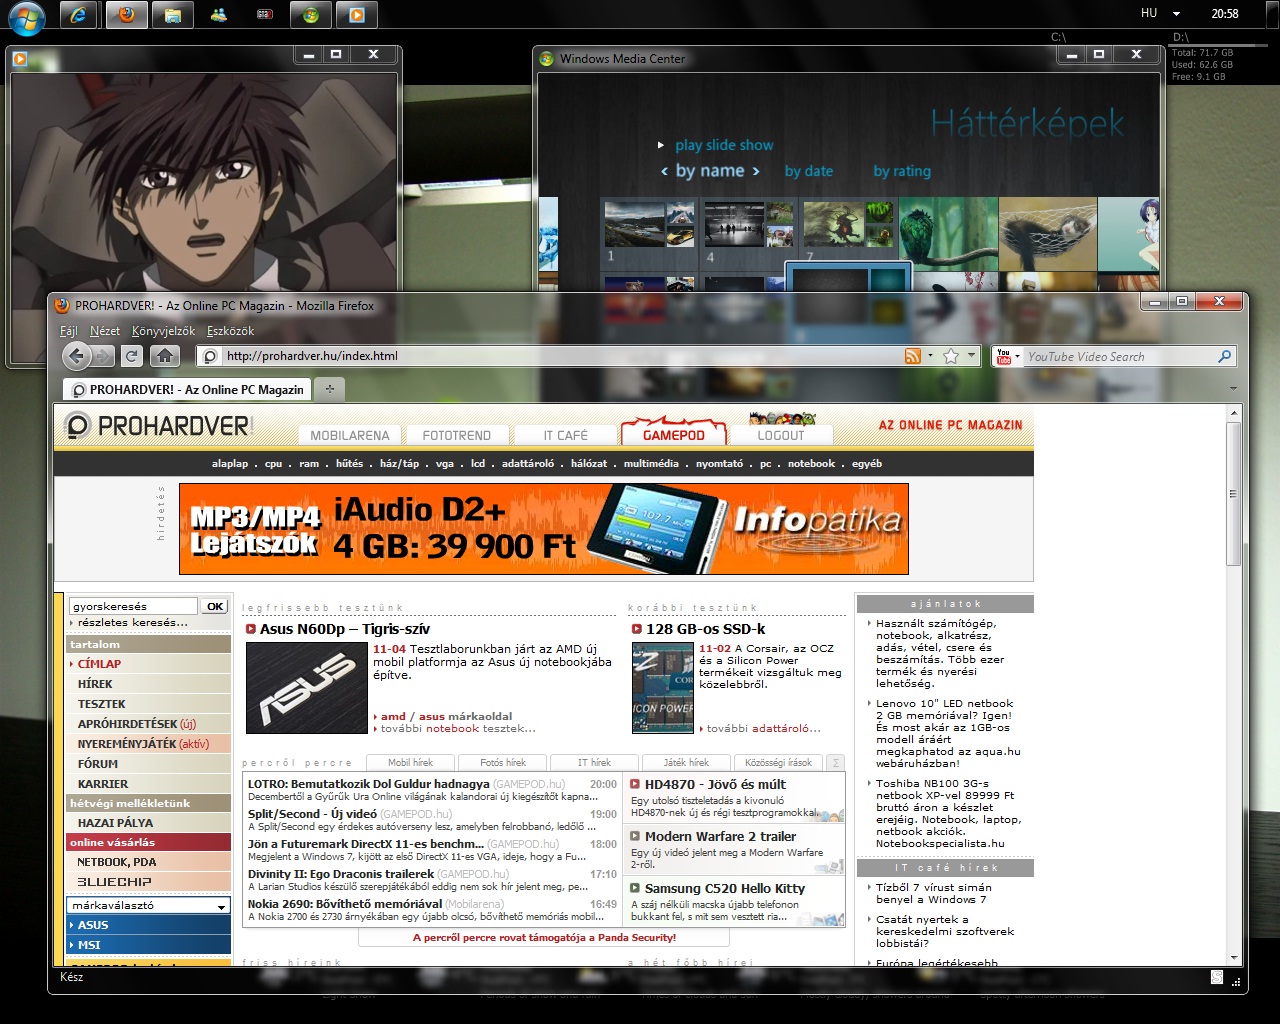Open részletes keresés link
Image resolution: width=1280 pixels, height=1024 pixels.
coord(133,622)
